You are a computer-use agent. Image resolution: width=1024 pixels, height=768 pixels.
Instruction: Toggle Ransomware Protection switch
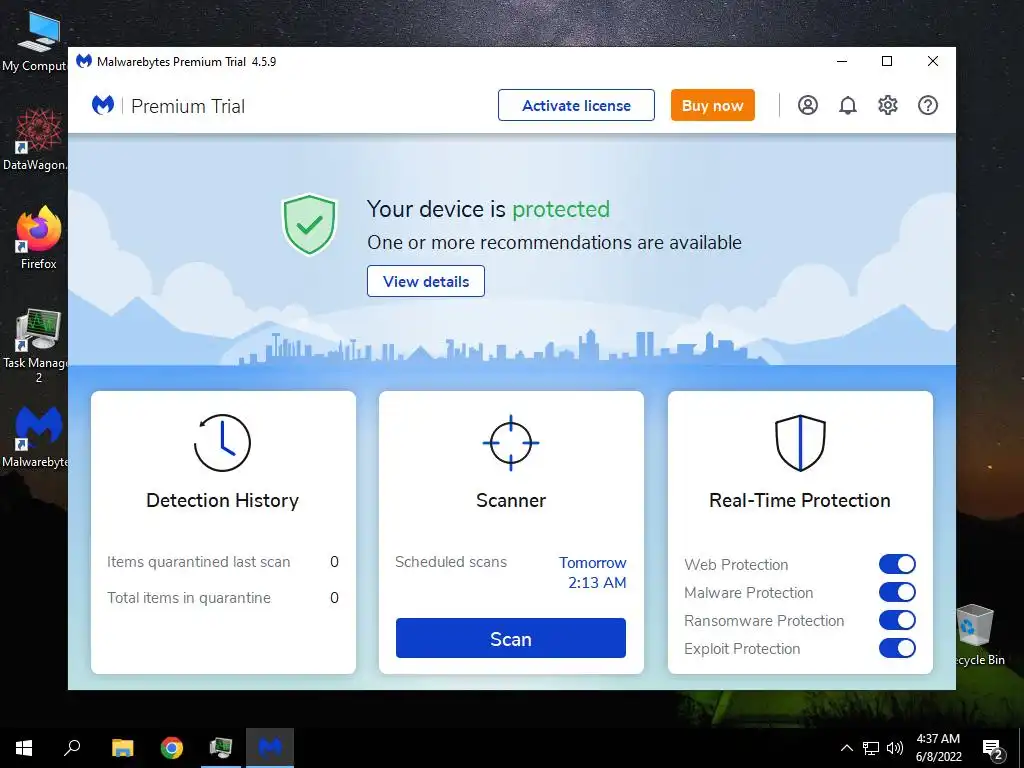897,620
